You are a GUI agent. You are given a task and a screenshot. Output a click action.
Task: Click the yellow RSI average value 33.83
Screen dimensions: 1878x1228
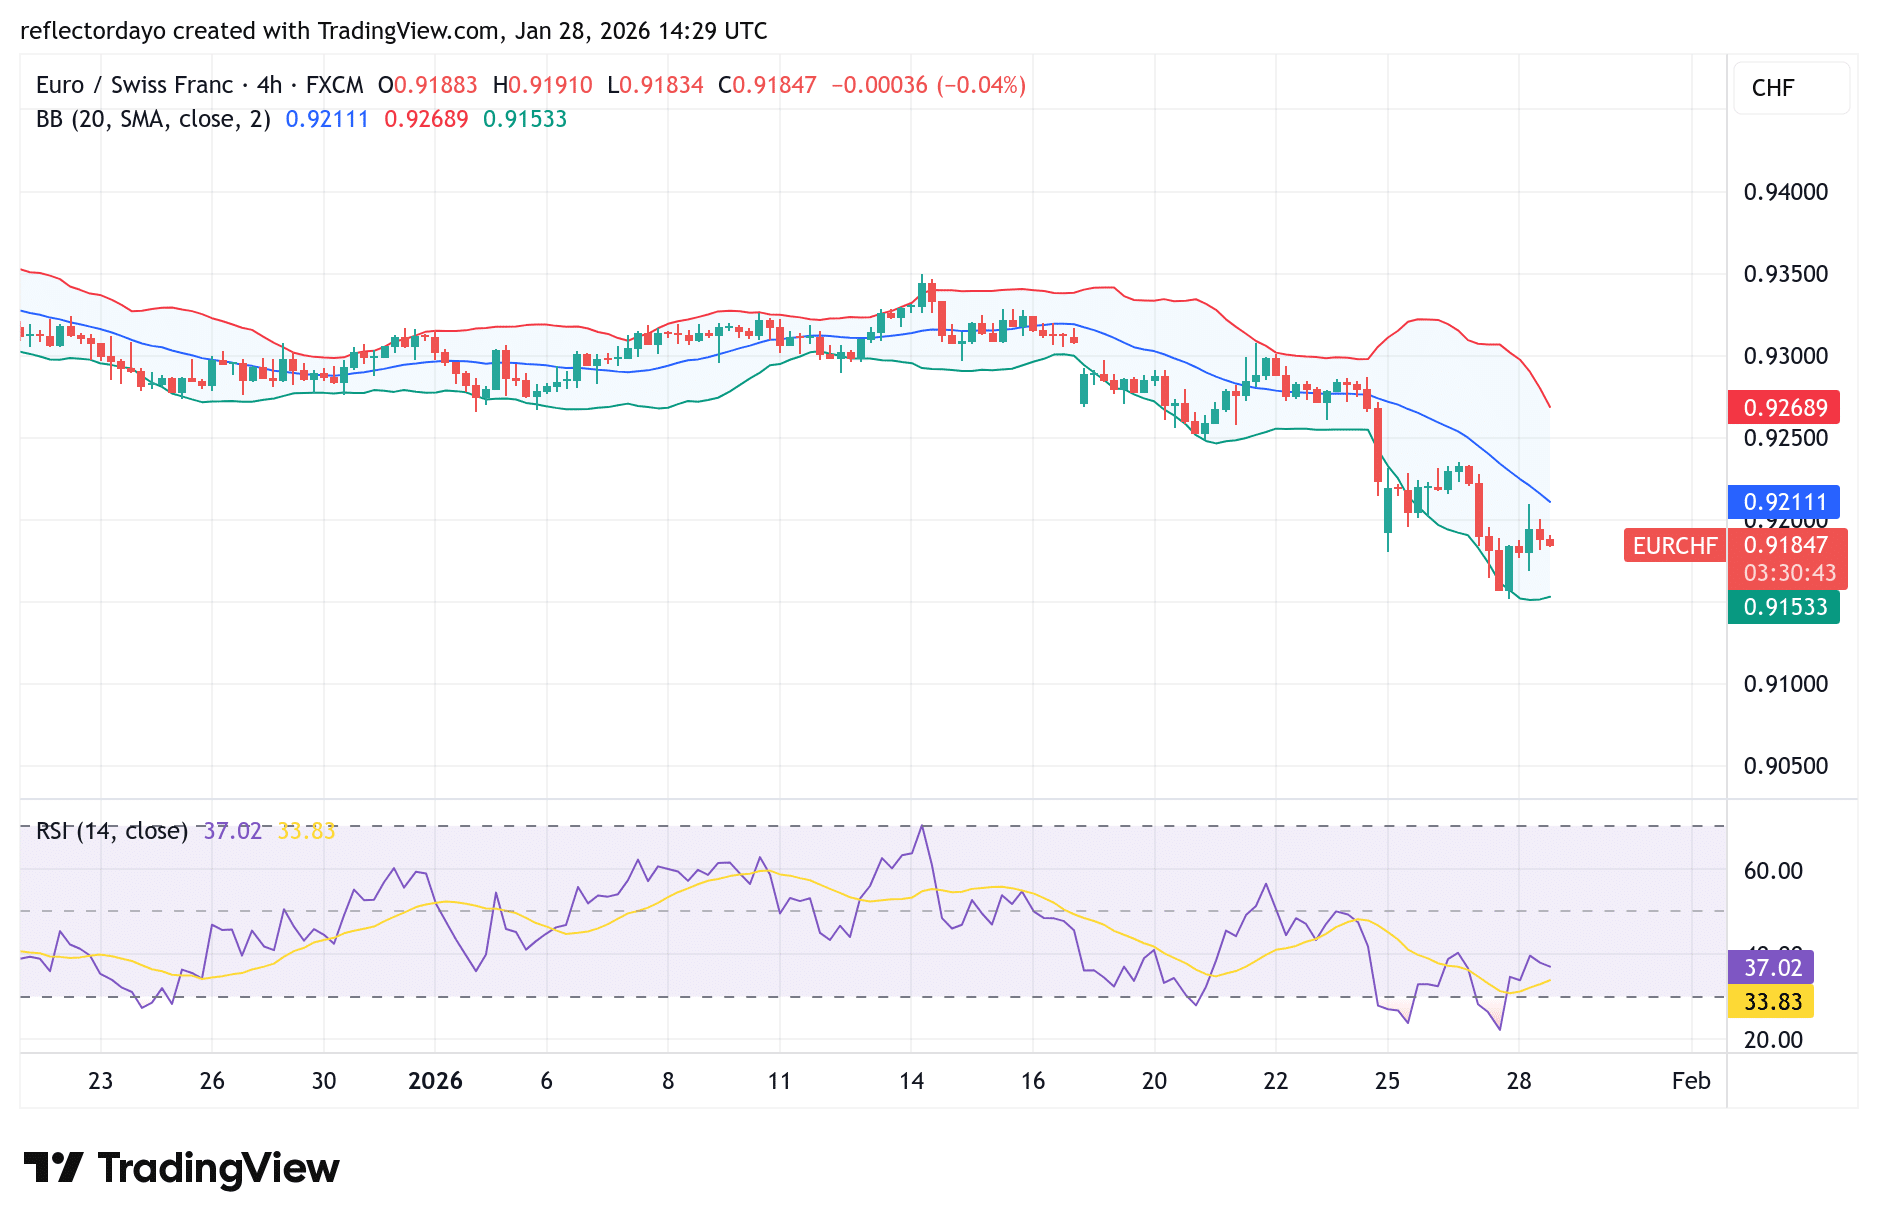coord(1771,1002)
